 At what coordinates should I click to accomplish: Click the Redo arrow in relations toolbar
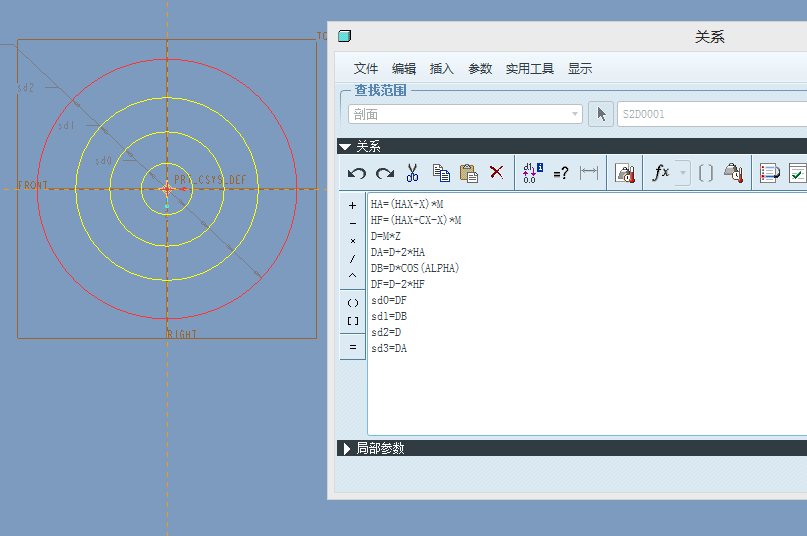pyautogui.click(x=384, y=173)
